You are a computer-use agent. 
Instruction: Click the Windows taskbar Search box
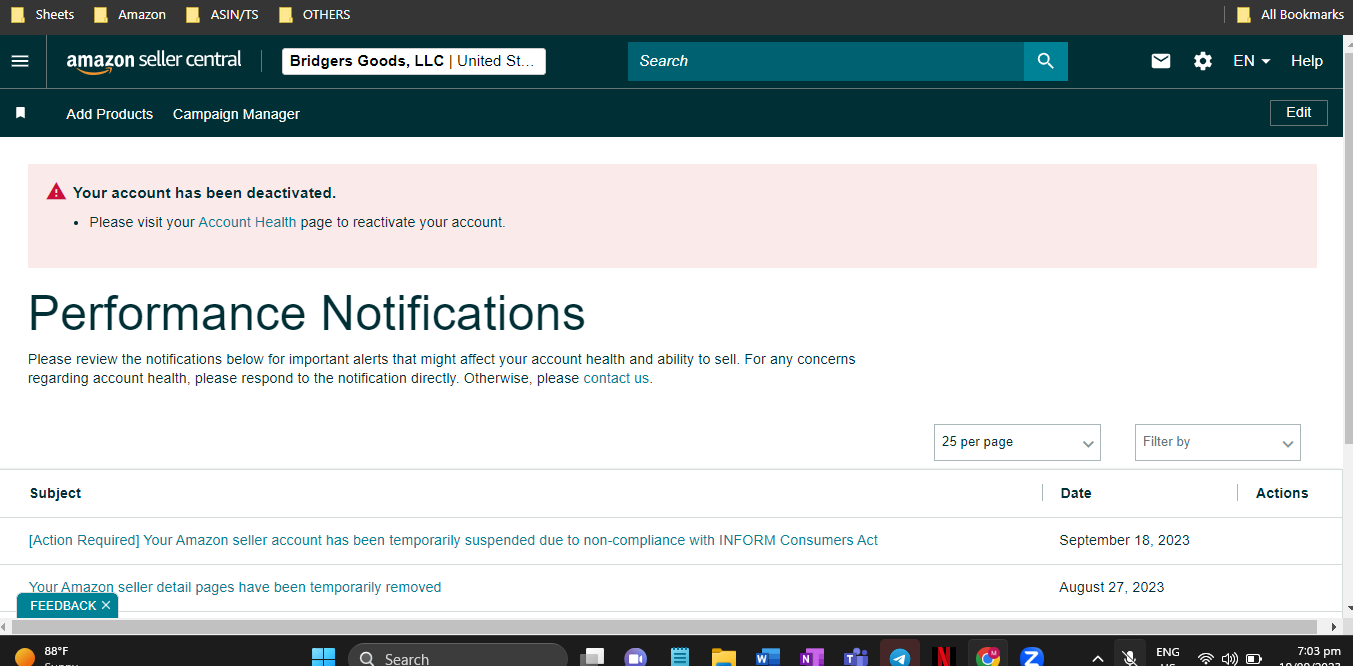pos(458,657)
